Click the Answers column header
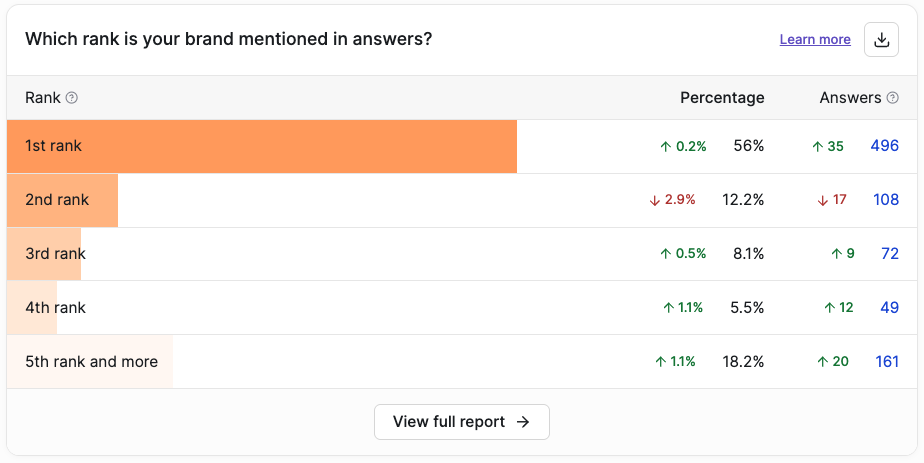This screenshot has height=463, width=924. tap(850, 98)
